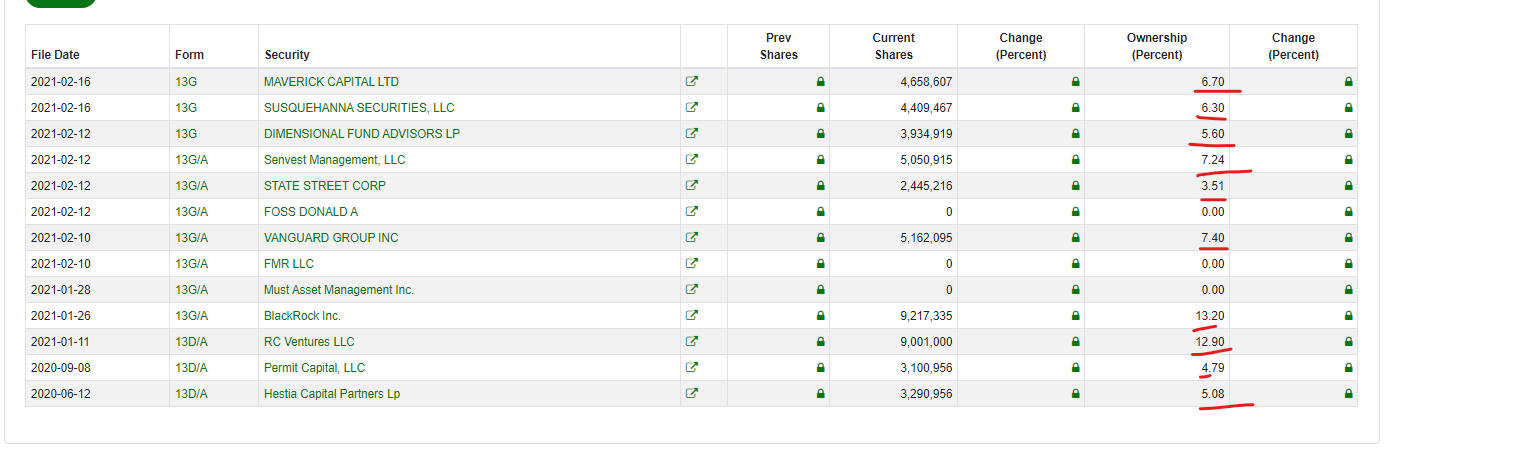Viewport: 1524px width, 468px height.
Task: Click Prev Shares lock icon in BlackRock row
Action: coord(820,316)
